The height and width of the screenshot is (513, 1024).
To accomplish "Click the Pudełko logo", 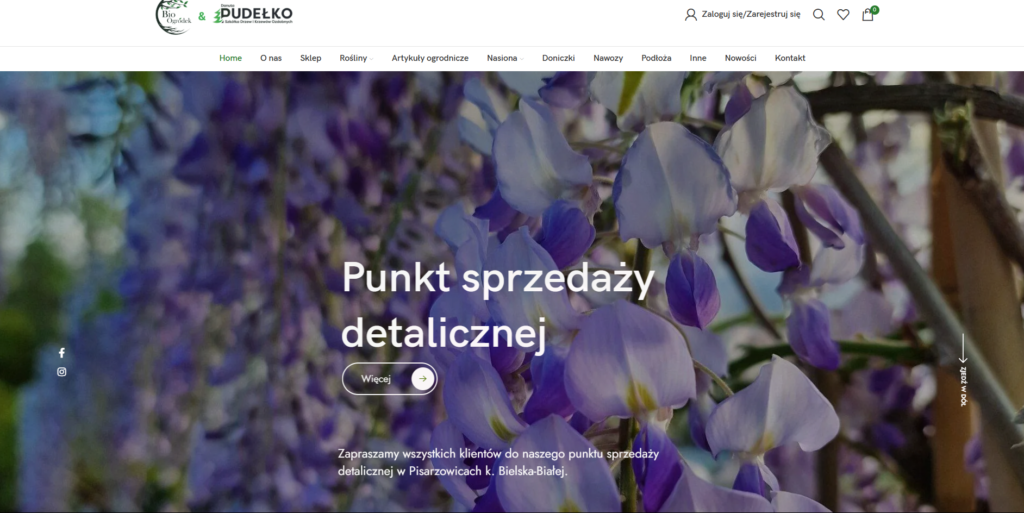I will click(x=253, y=14).
